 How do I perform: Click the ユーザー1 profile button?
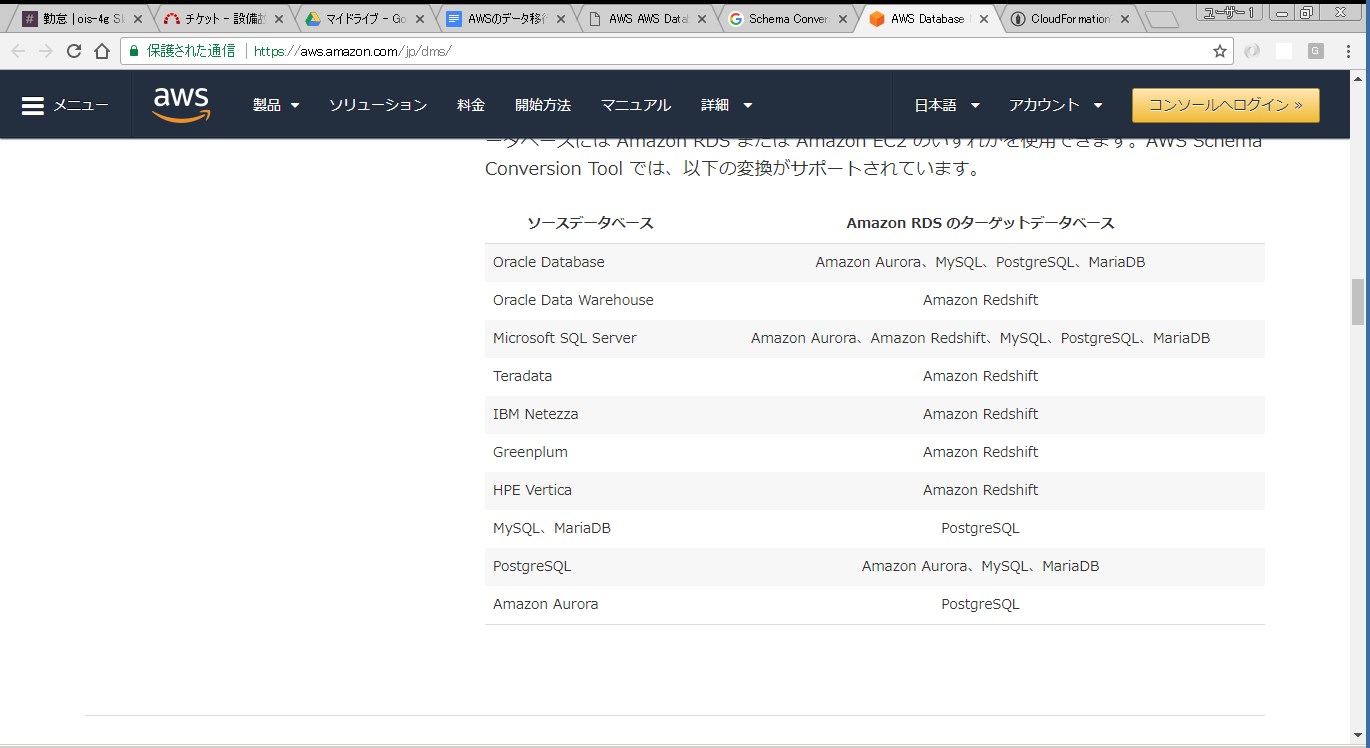pyautogui.click(x=1229, y=12)
